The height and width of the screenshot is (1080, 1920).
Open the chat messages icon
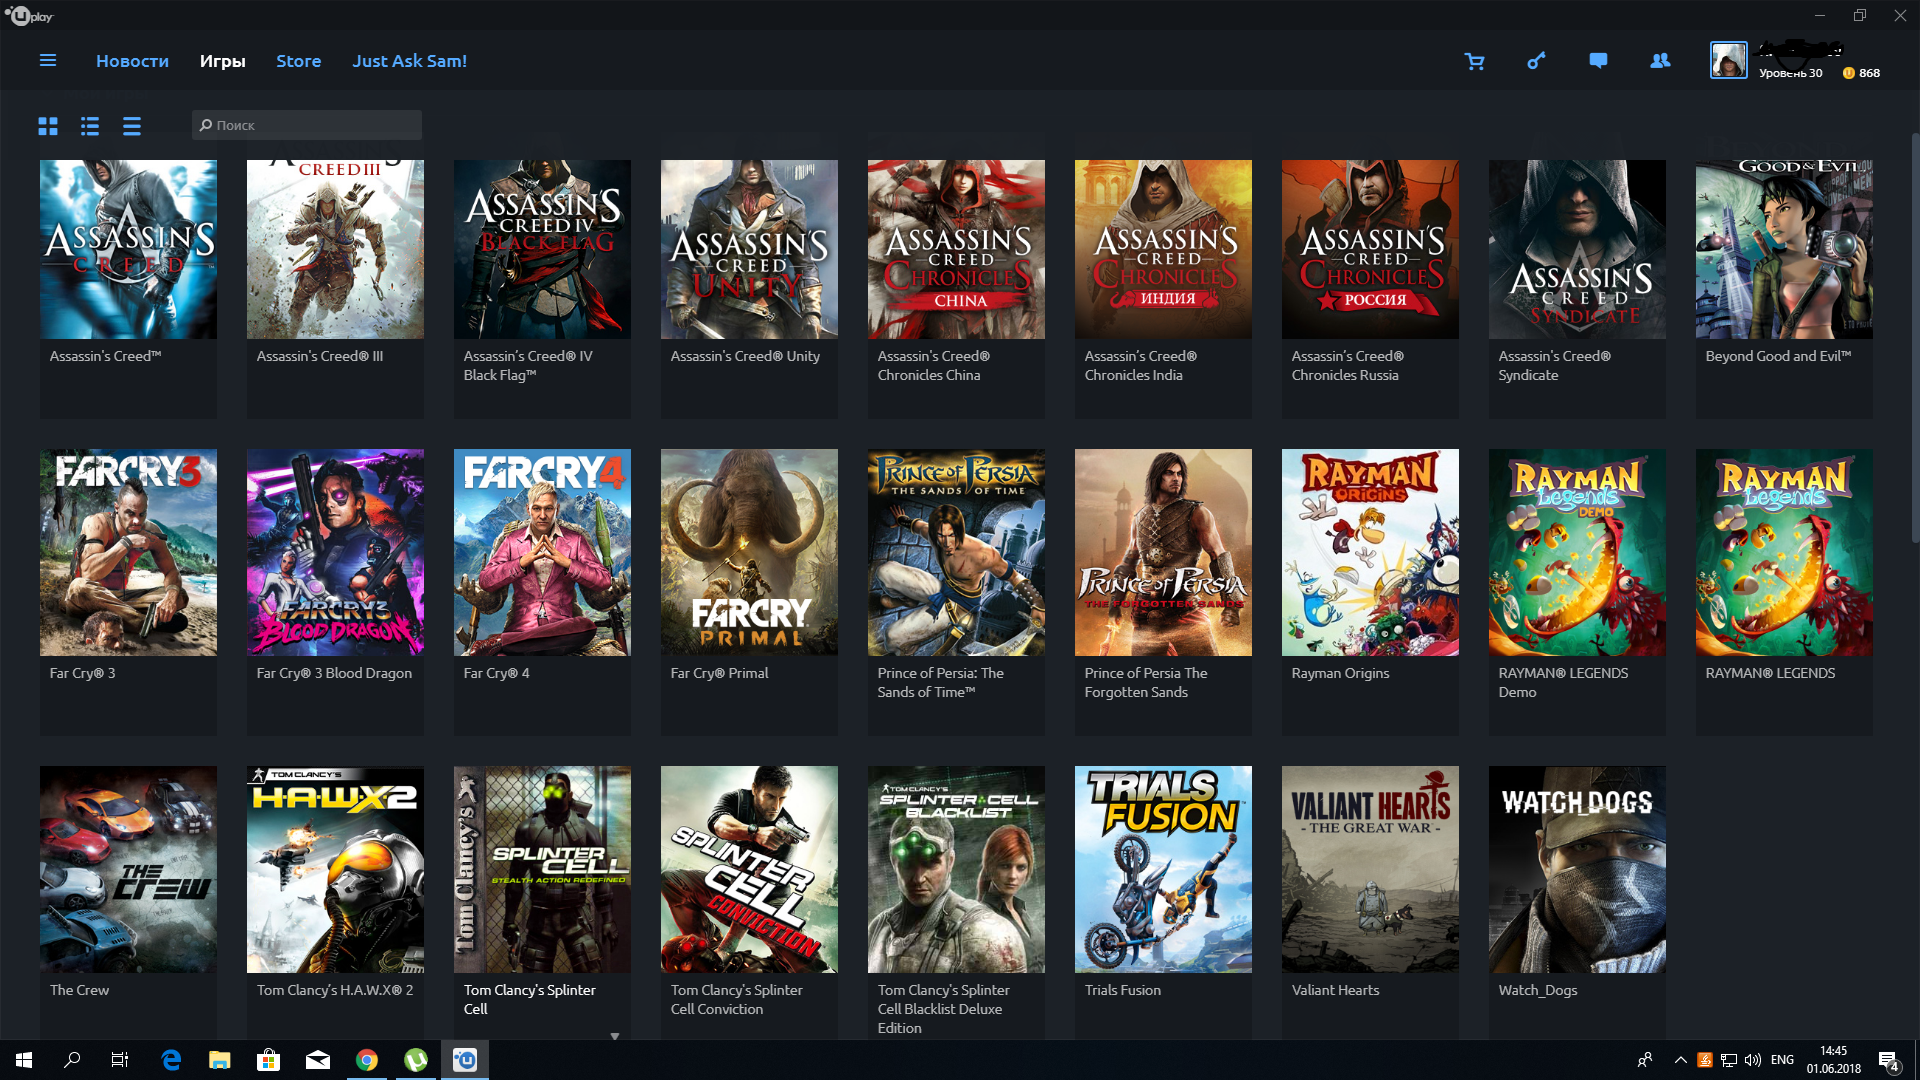(x=1598, y=61)
